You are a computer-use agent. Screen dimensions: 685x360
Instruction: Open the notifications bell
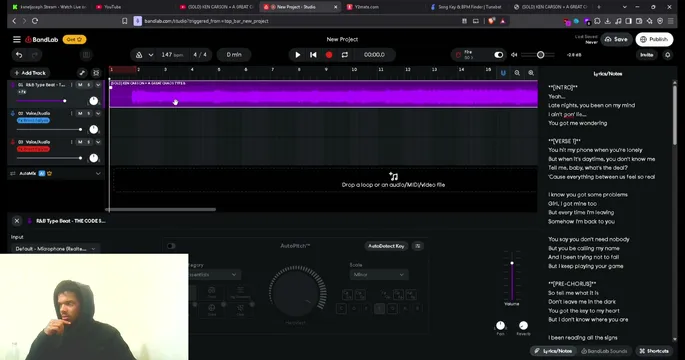[668, 55]
